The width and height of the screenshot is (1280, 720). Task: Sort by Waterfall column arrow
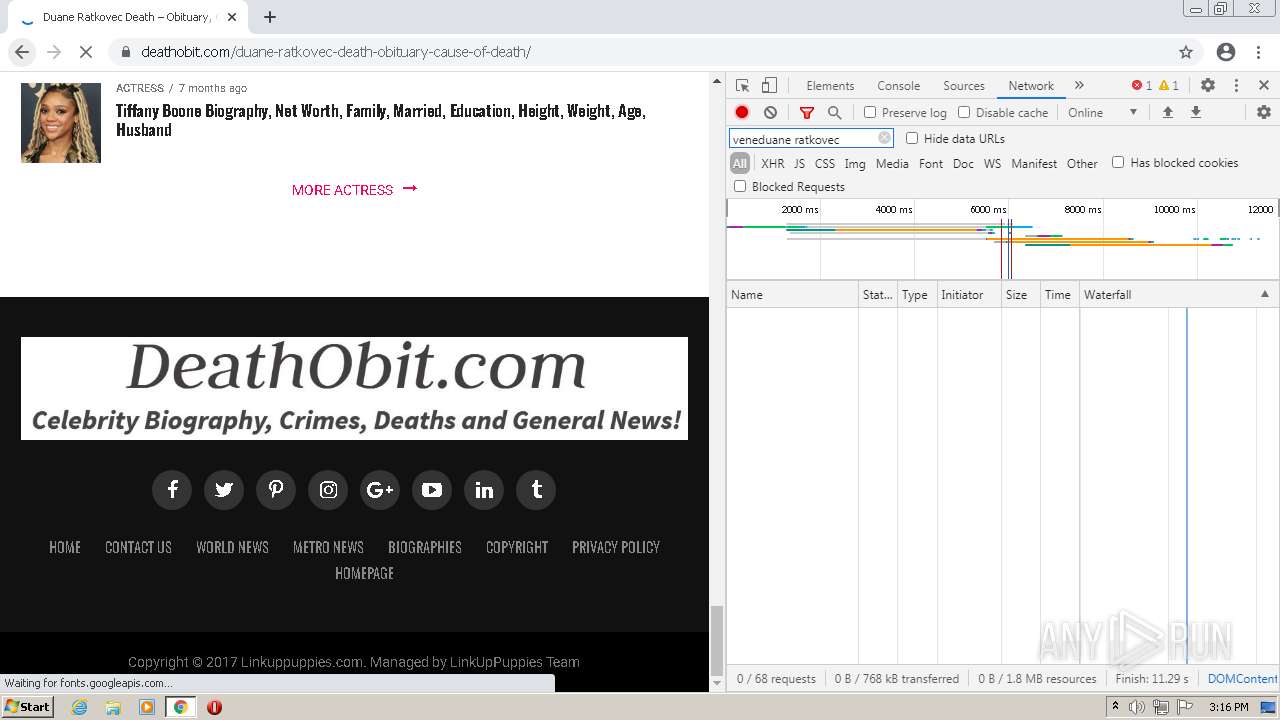click(x=1264, y=295)
